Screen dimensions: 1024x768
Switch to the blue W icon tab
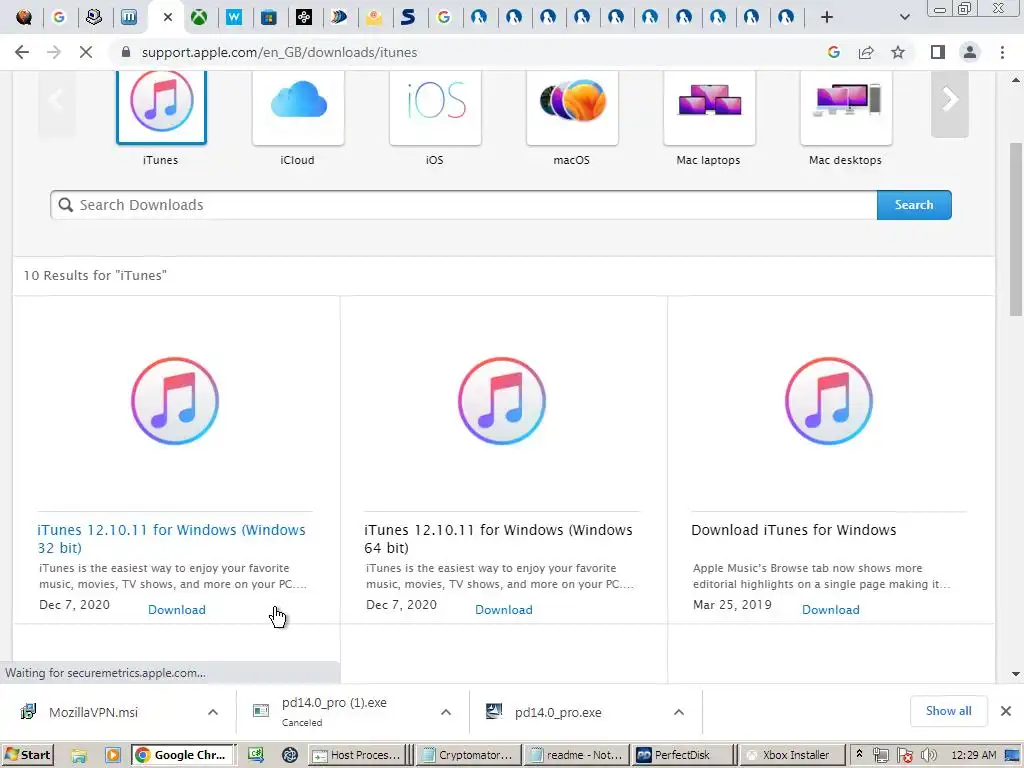[234, 17]
